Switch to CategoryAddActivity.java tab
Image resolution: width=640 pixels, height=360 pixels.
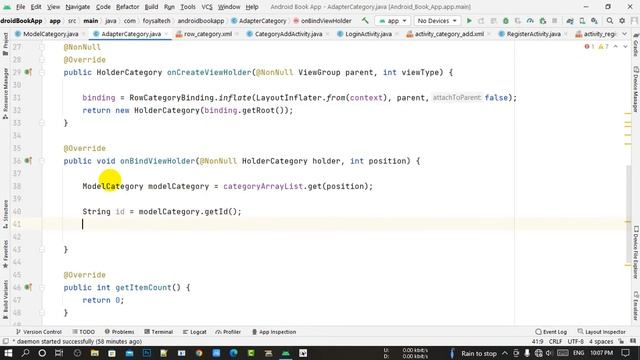[288, 34]
